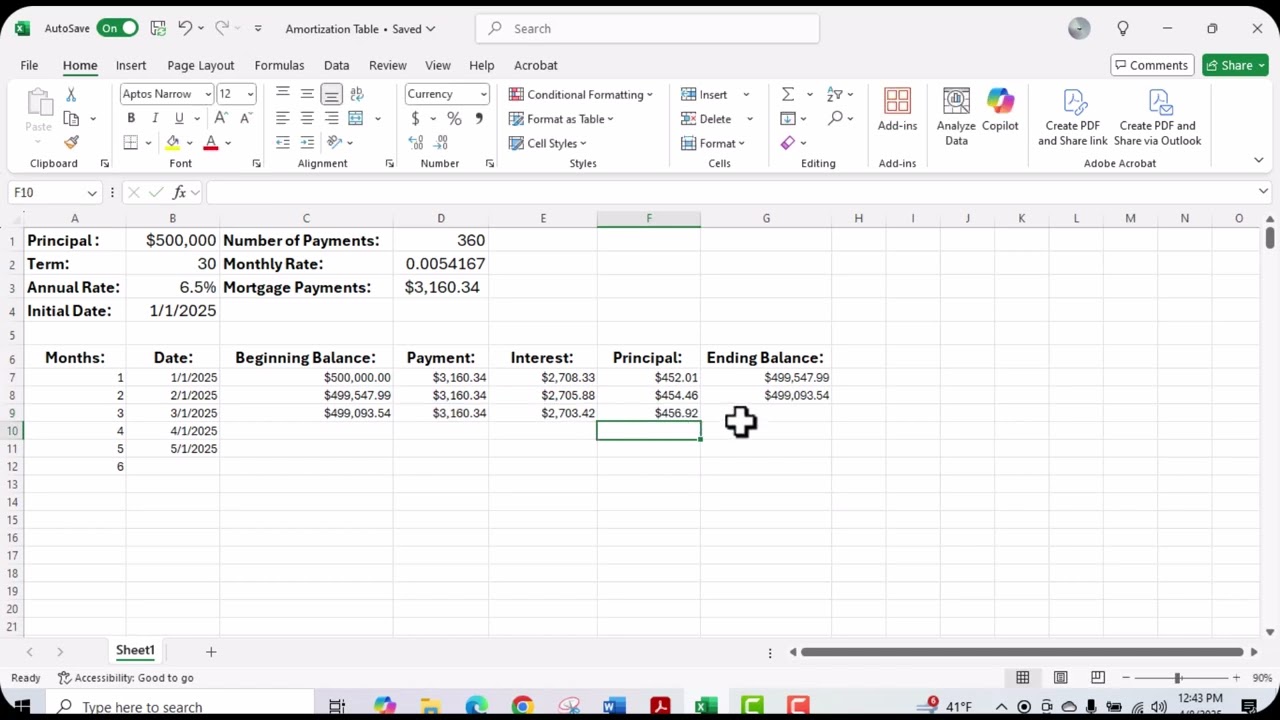Open Find & Select magnifier icon
1280x720 pixels.
point(835,118)
